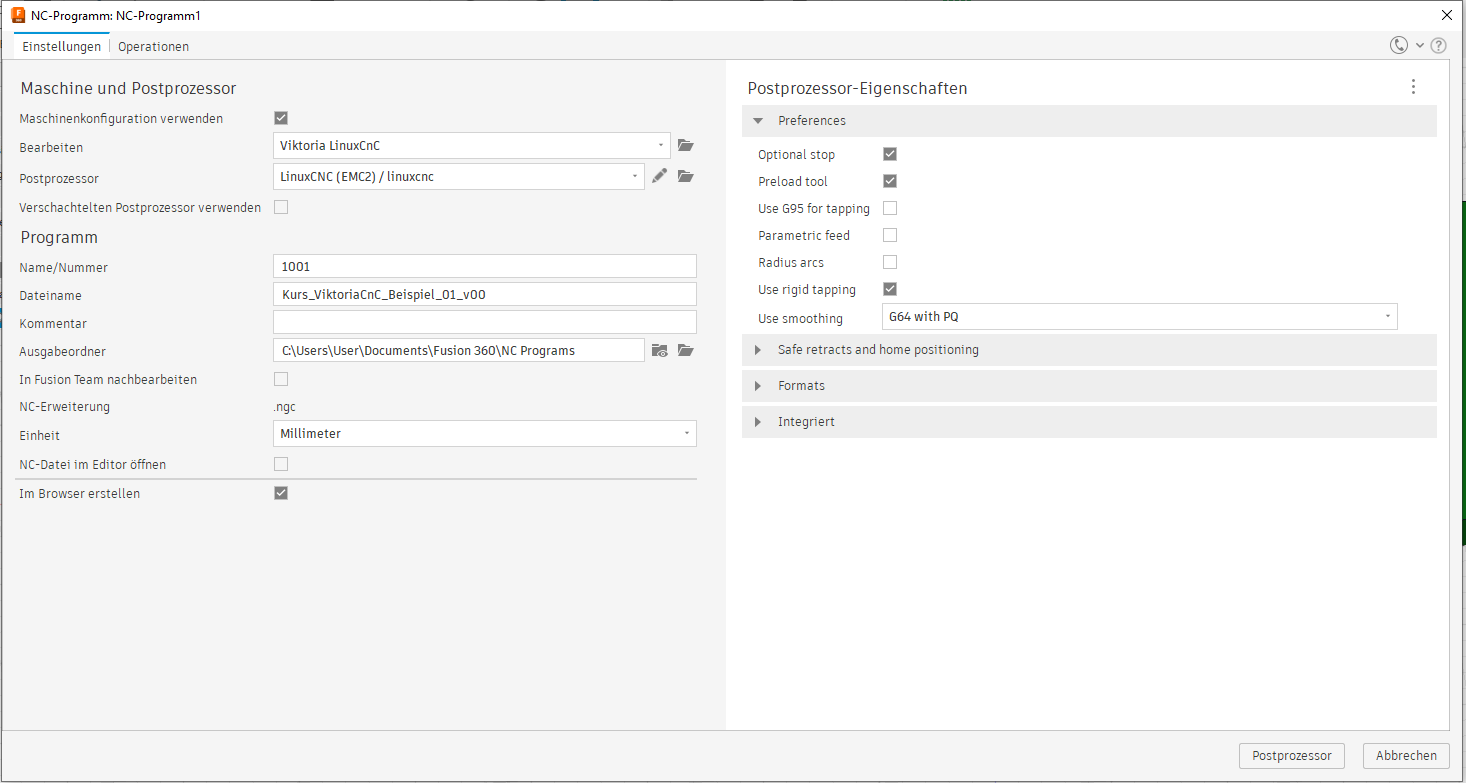Disable the Optional stop checkbox
This screenshot has height=783, width=1466.
click(x=890, y=154)
